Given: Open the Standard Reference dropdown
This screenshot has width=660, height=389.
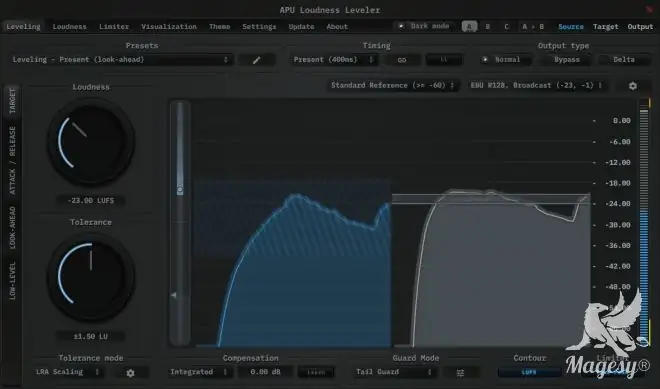Looking at the screenshot, I should (393, 85).
